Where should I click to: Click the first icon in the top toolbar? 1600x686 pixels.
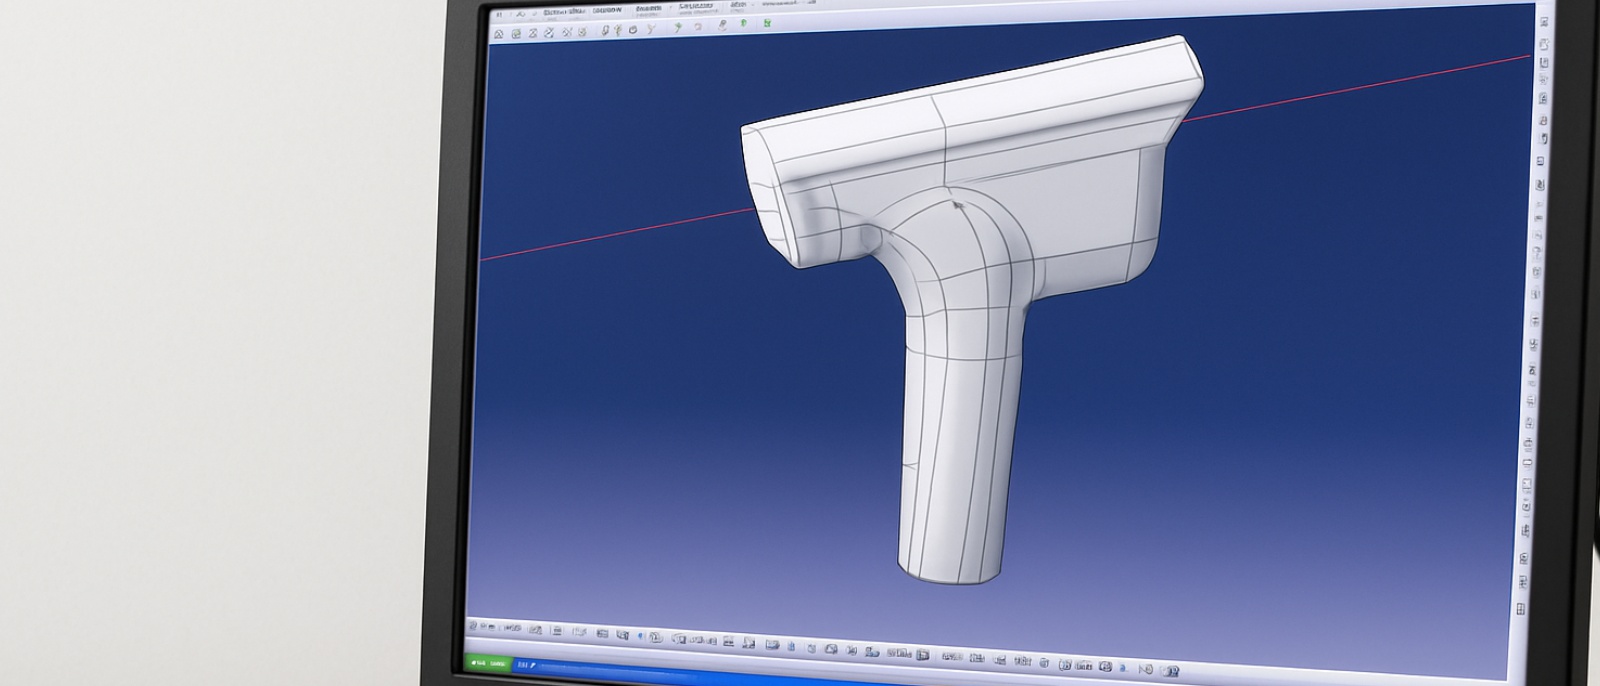tap(499, 34)
